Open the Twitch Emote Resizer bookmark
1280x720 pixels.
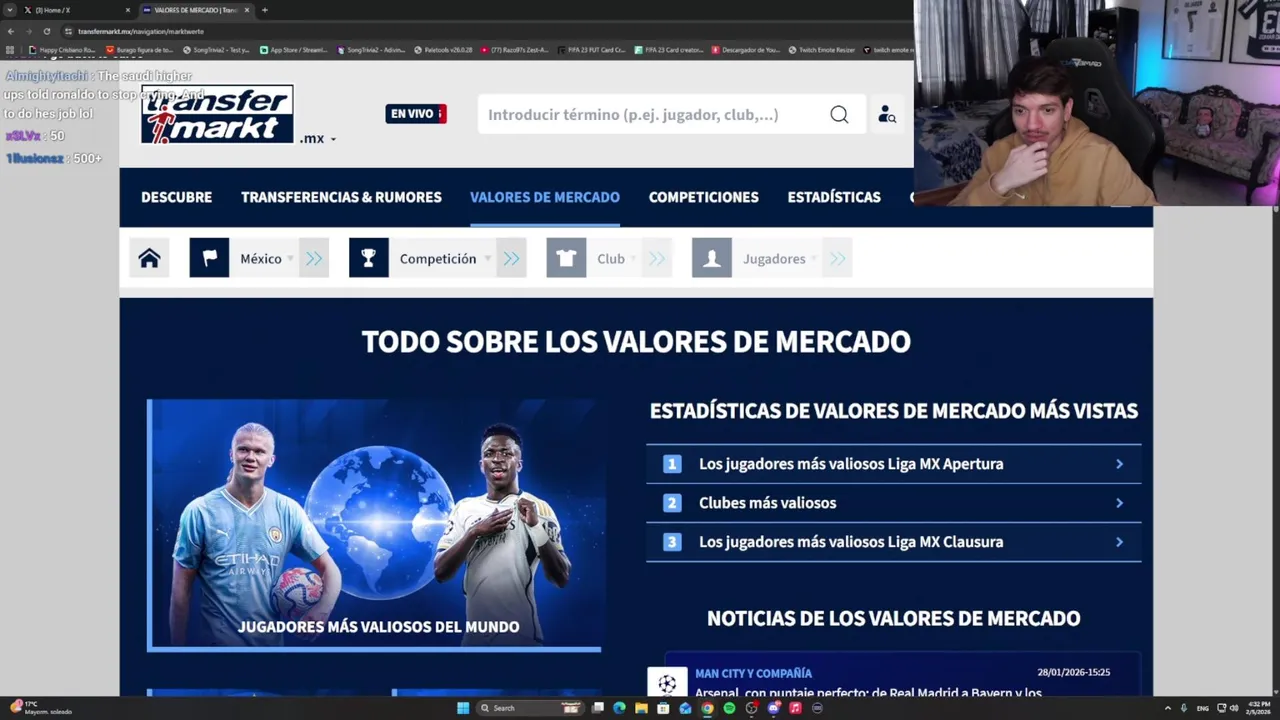pyautogui.click(x=822, y=49)
